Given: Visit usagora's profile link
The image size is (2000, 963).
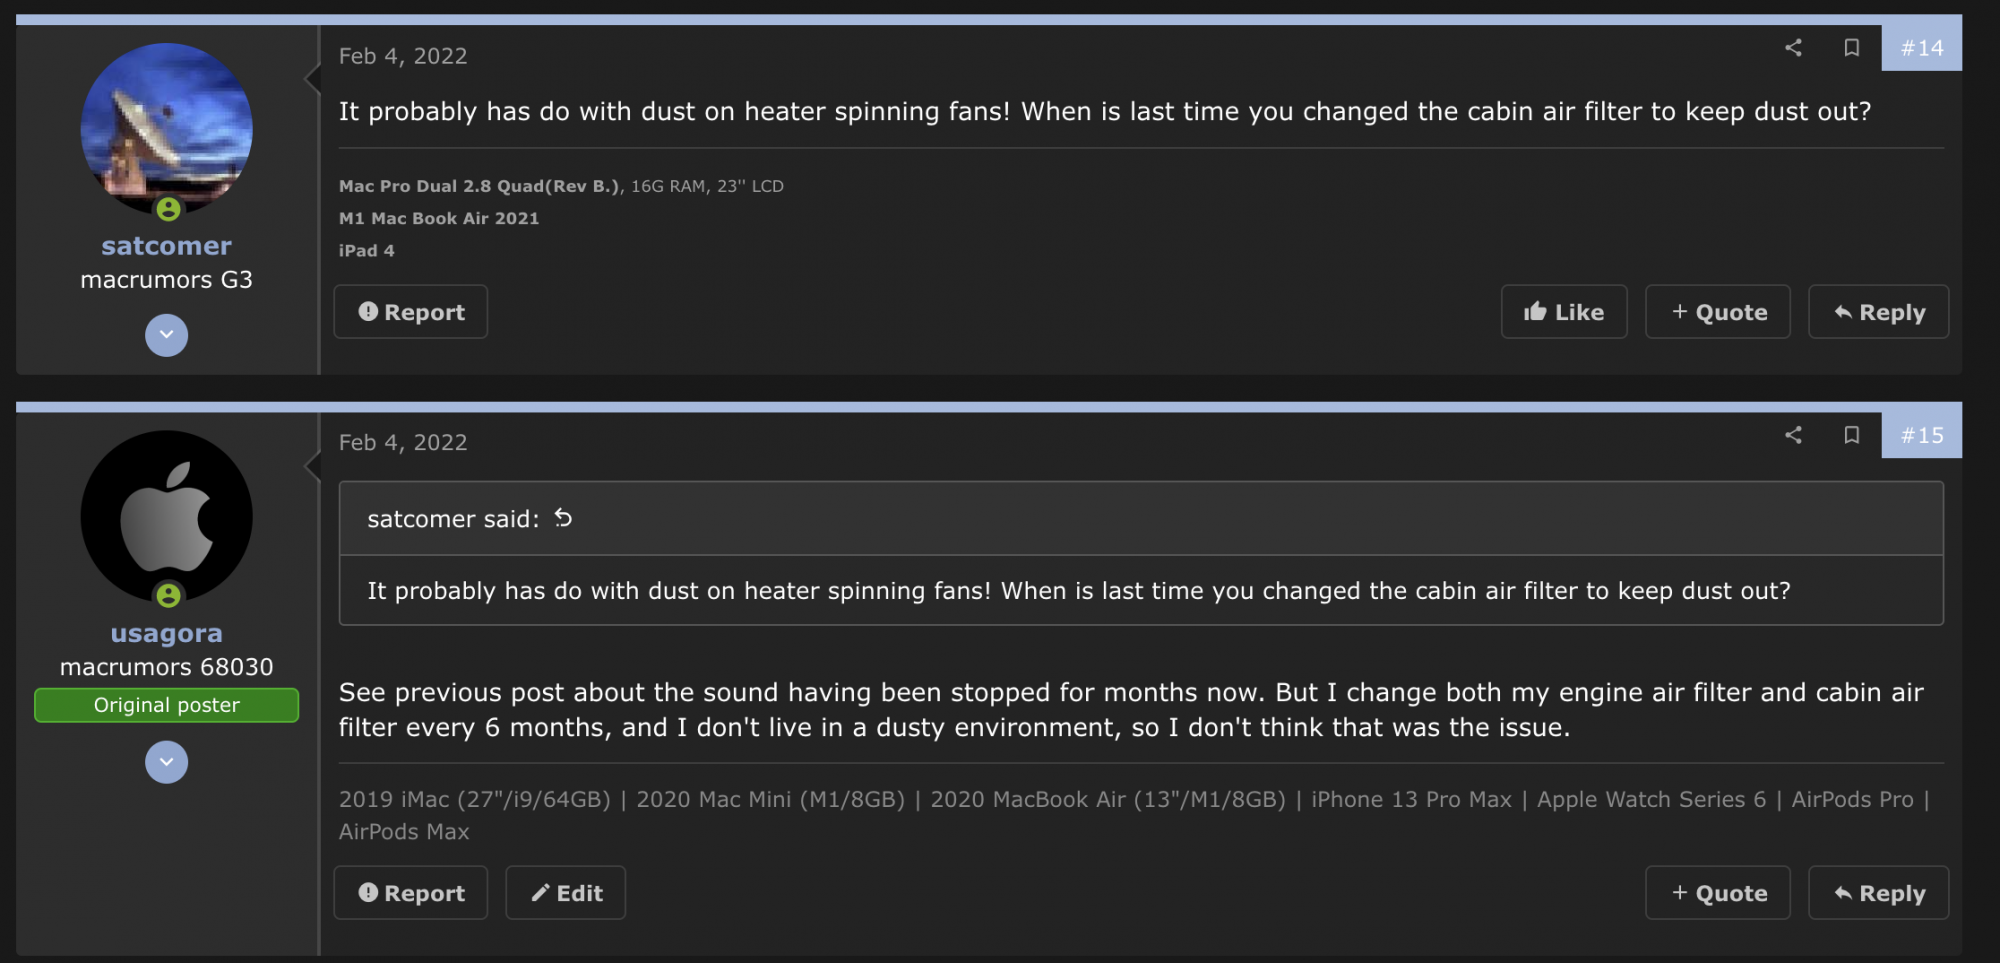Looking at the screenshot, I should pyautogui.click(x=166, y=633).
